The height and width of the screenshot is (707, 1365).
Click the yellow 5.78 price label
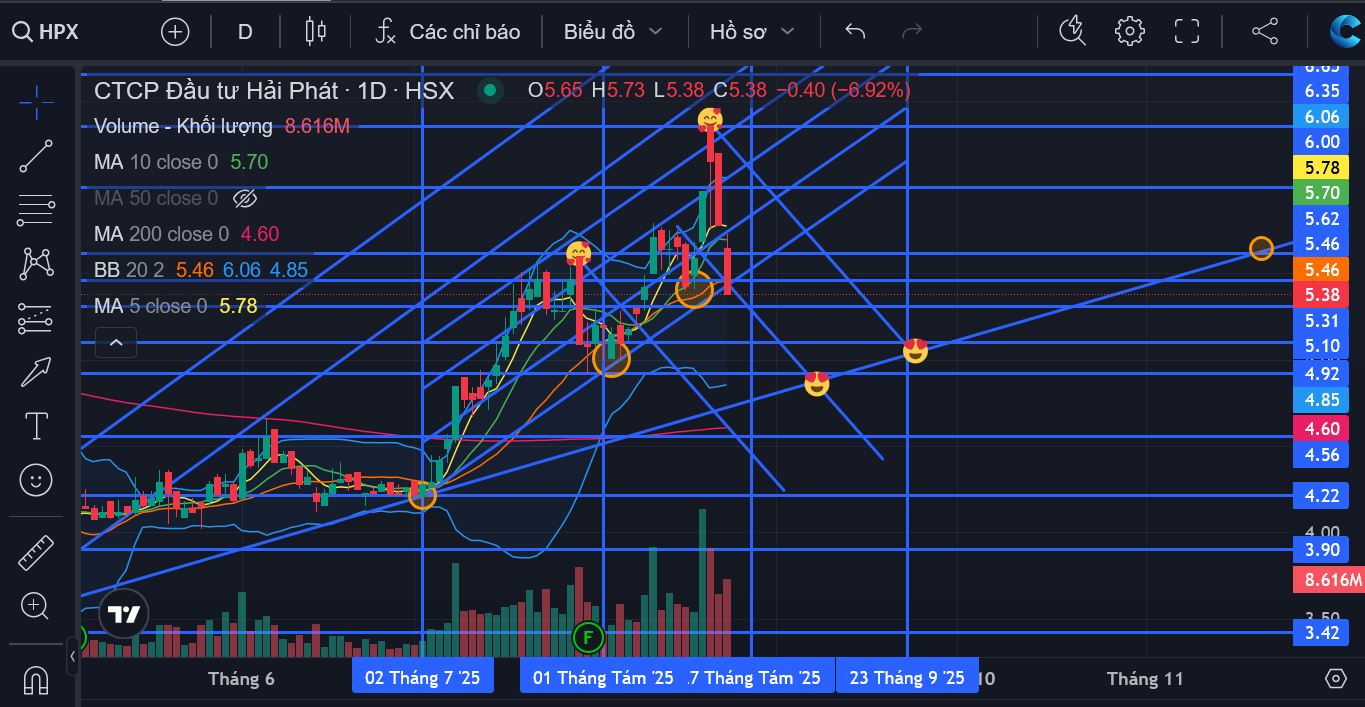(x=1322, y=168)
